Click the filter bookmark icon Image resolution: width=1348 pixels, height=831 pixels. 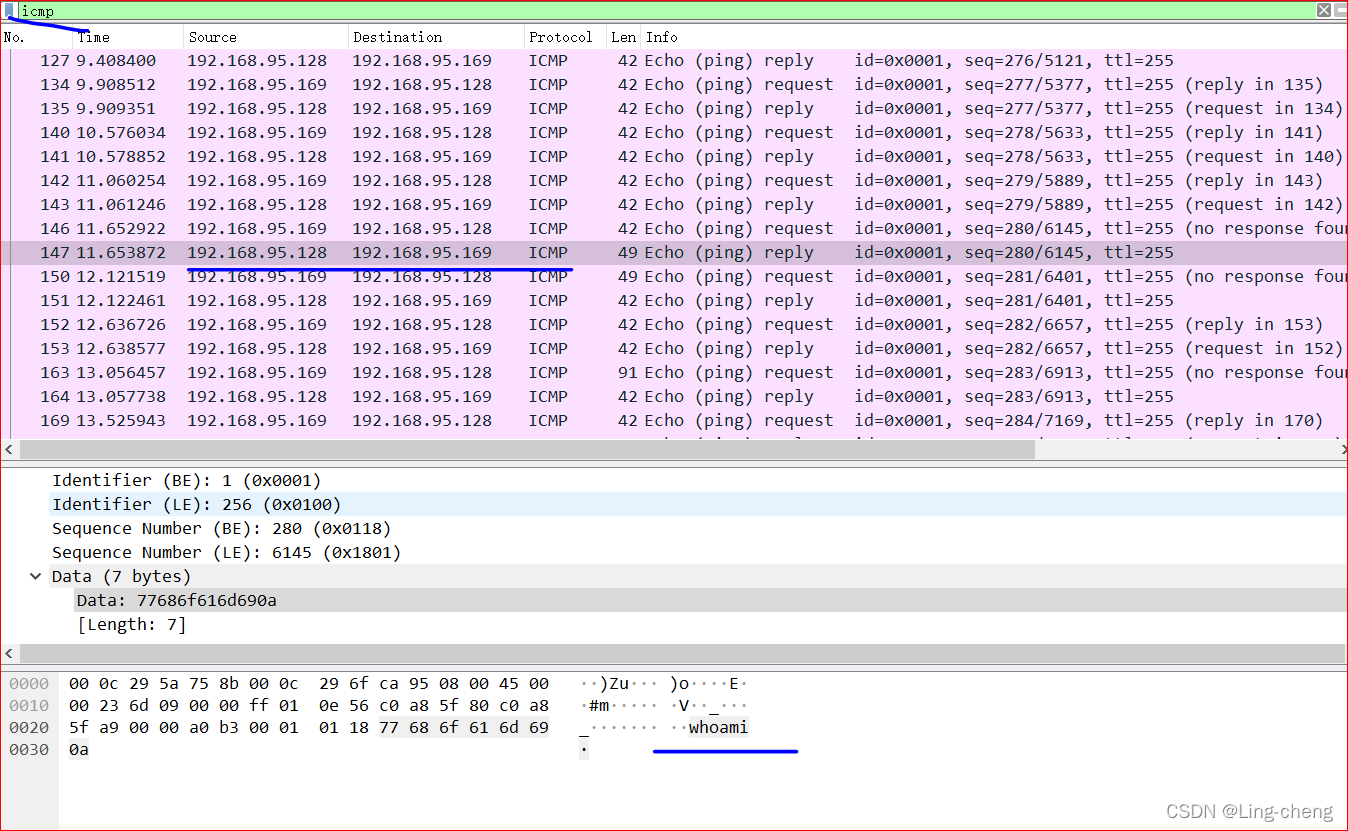(x=9, y=10)
